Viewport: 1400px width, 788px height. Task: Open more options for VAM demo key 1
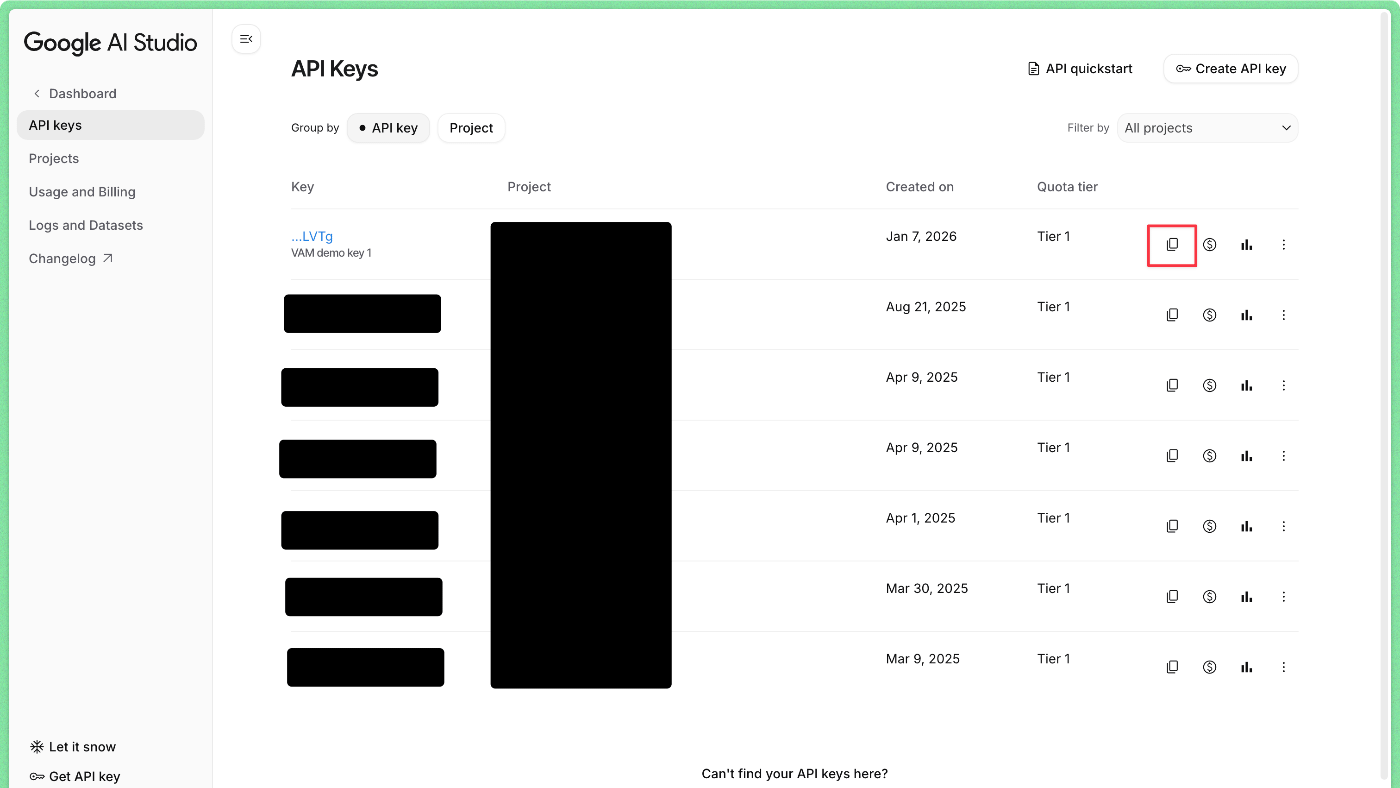(1283, 244)
